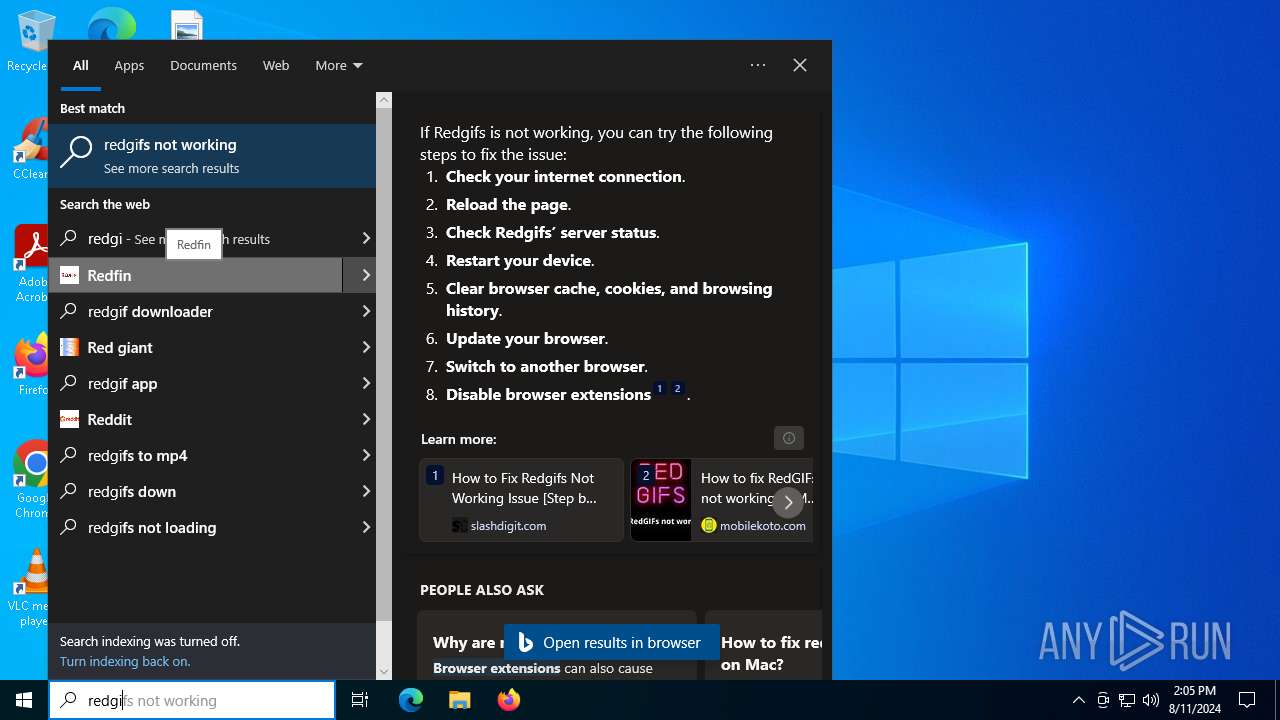Open Task View from the taskbar
1280x720 pixels.
pos(360,700)
